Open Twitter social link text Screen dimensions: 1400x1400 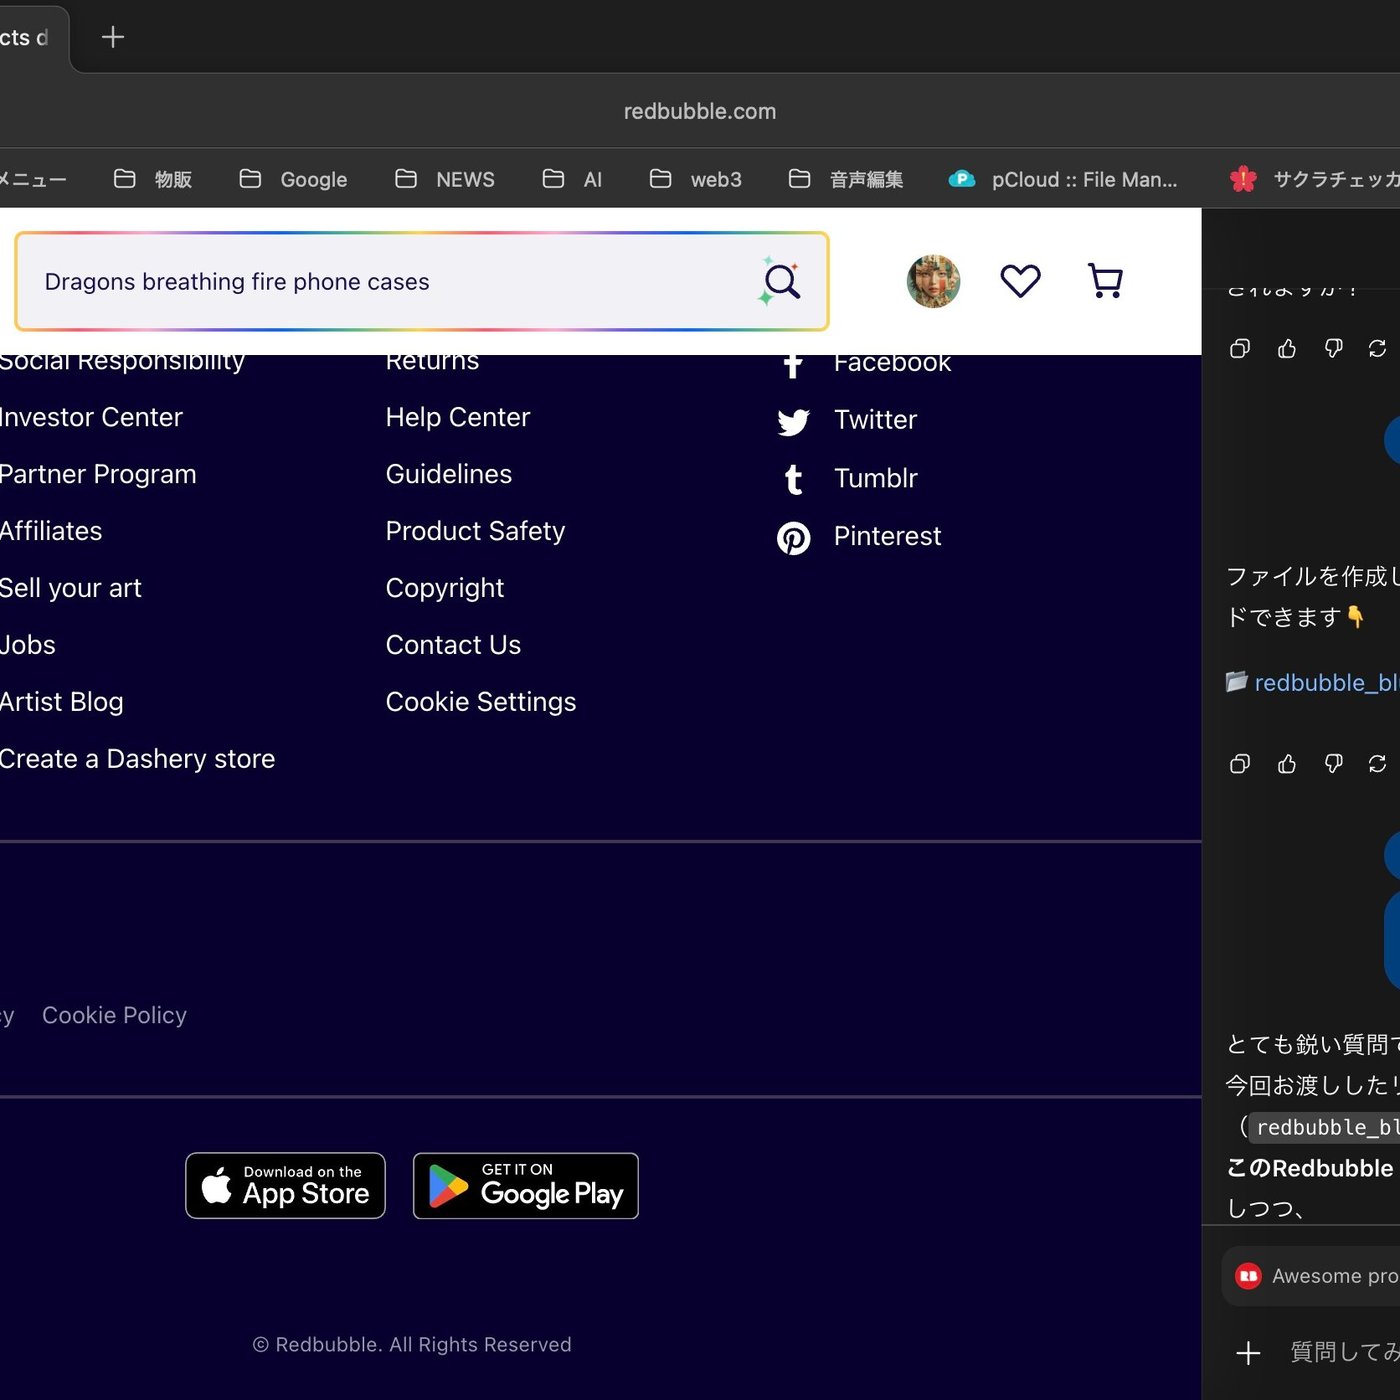(875, 420)
